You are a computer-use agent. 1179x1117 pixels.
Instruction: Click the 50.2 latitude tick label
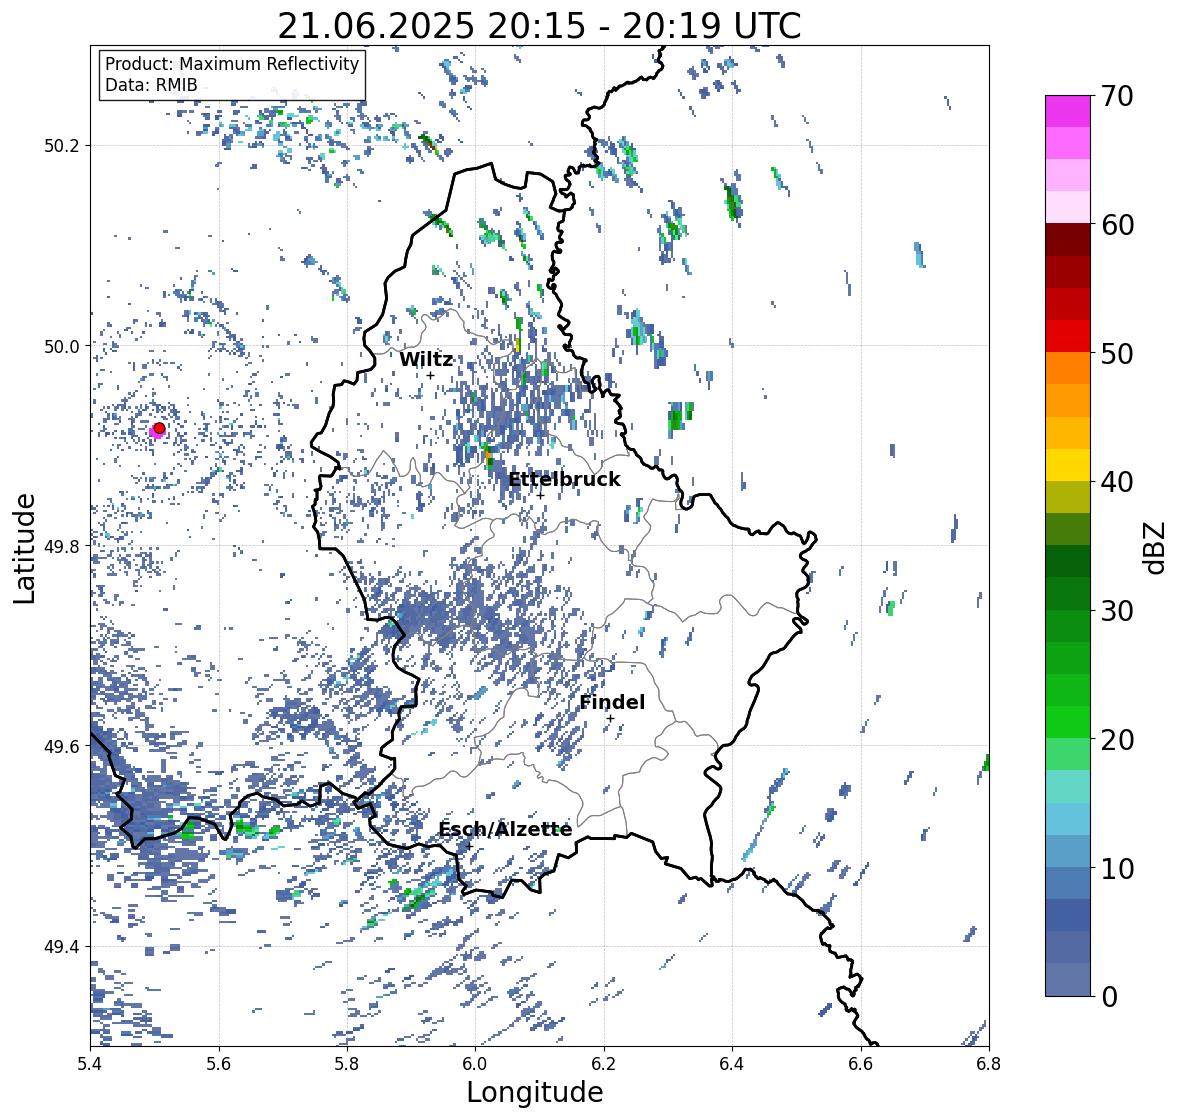pos(62,146)
